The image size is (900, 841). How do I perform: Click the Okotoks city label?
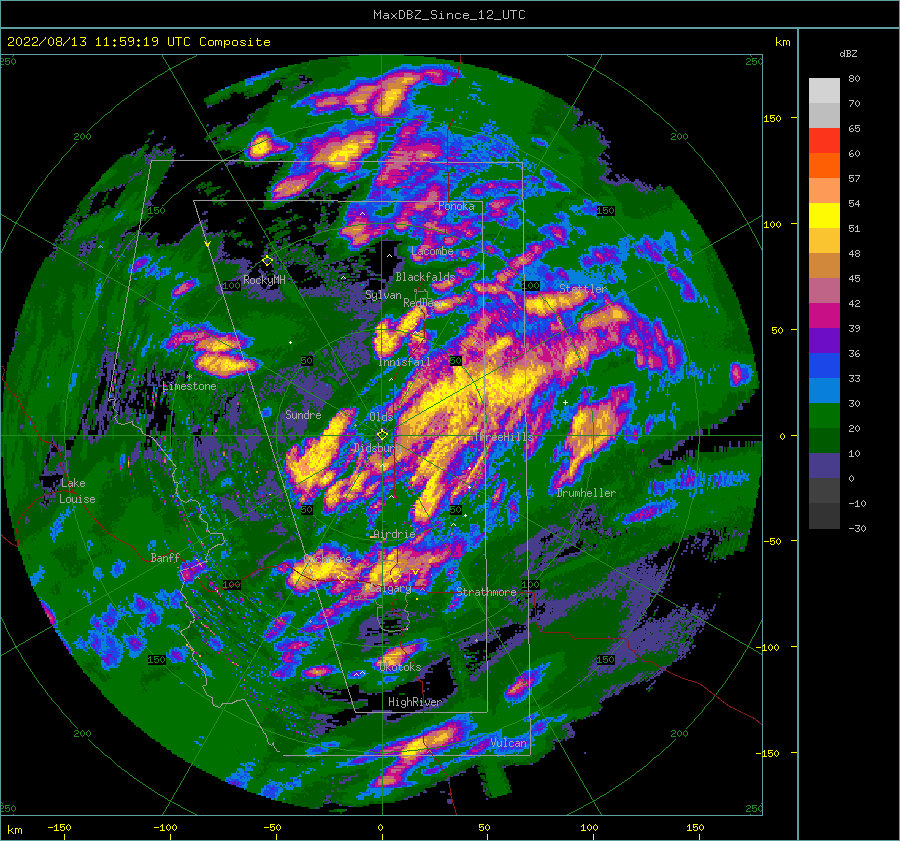click(x=400, y=668)
